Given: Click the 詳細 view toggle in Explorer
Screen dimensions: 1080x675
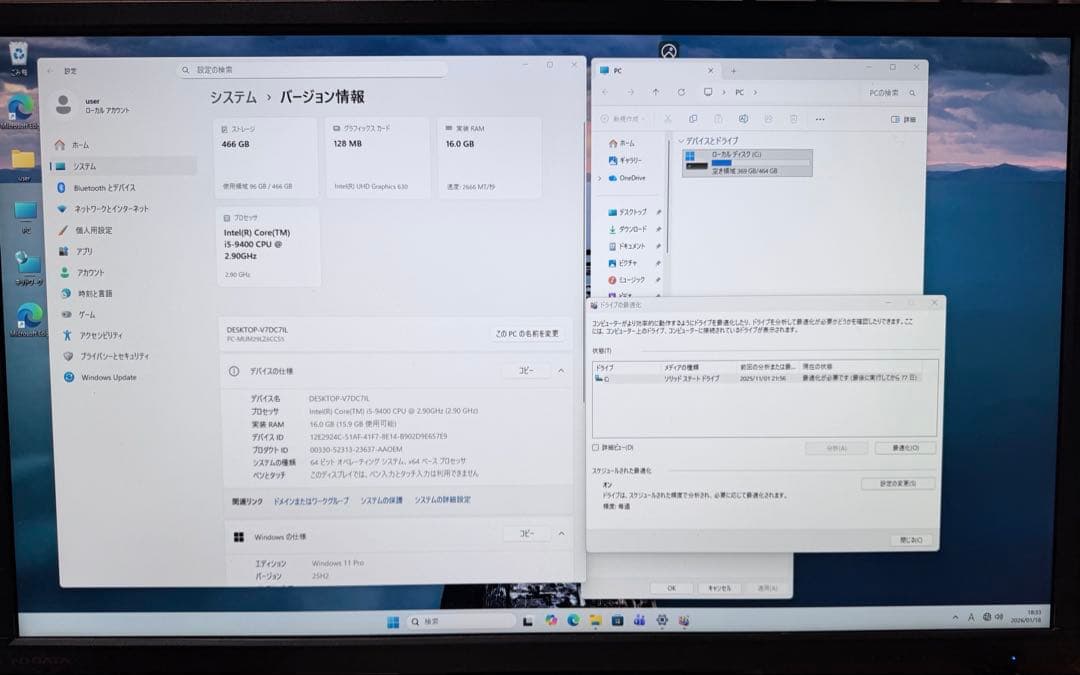Looking at the screenshot, I should click(900, 119).
